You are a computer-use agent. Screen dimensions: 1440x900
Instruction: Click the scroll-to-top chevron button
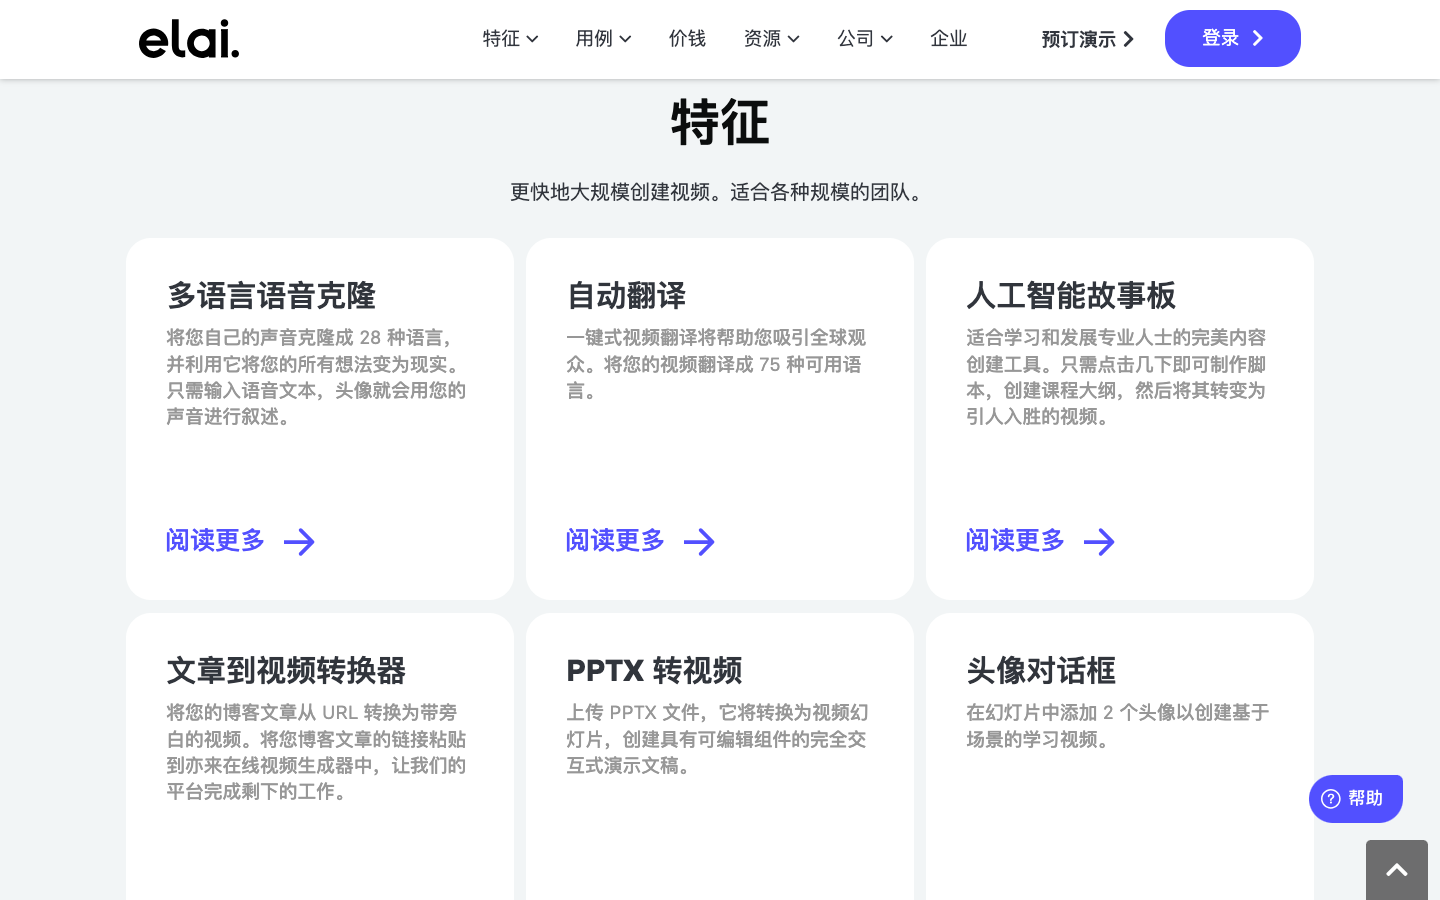point(1396,870)
